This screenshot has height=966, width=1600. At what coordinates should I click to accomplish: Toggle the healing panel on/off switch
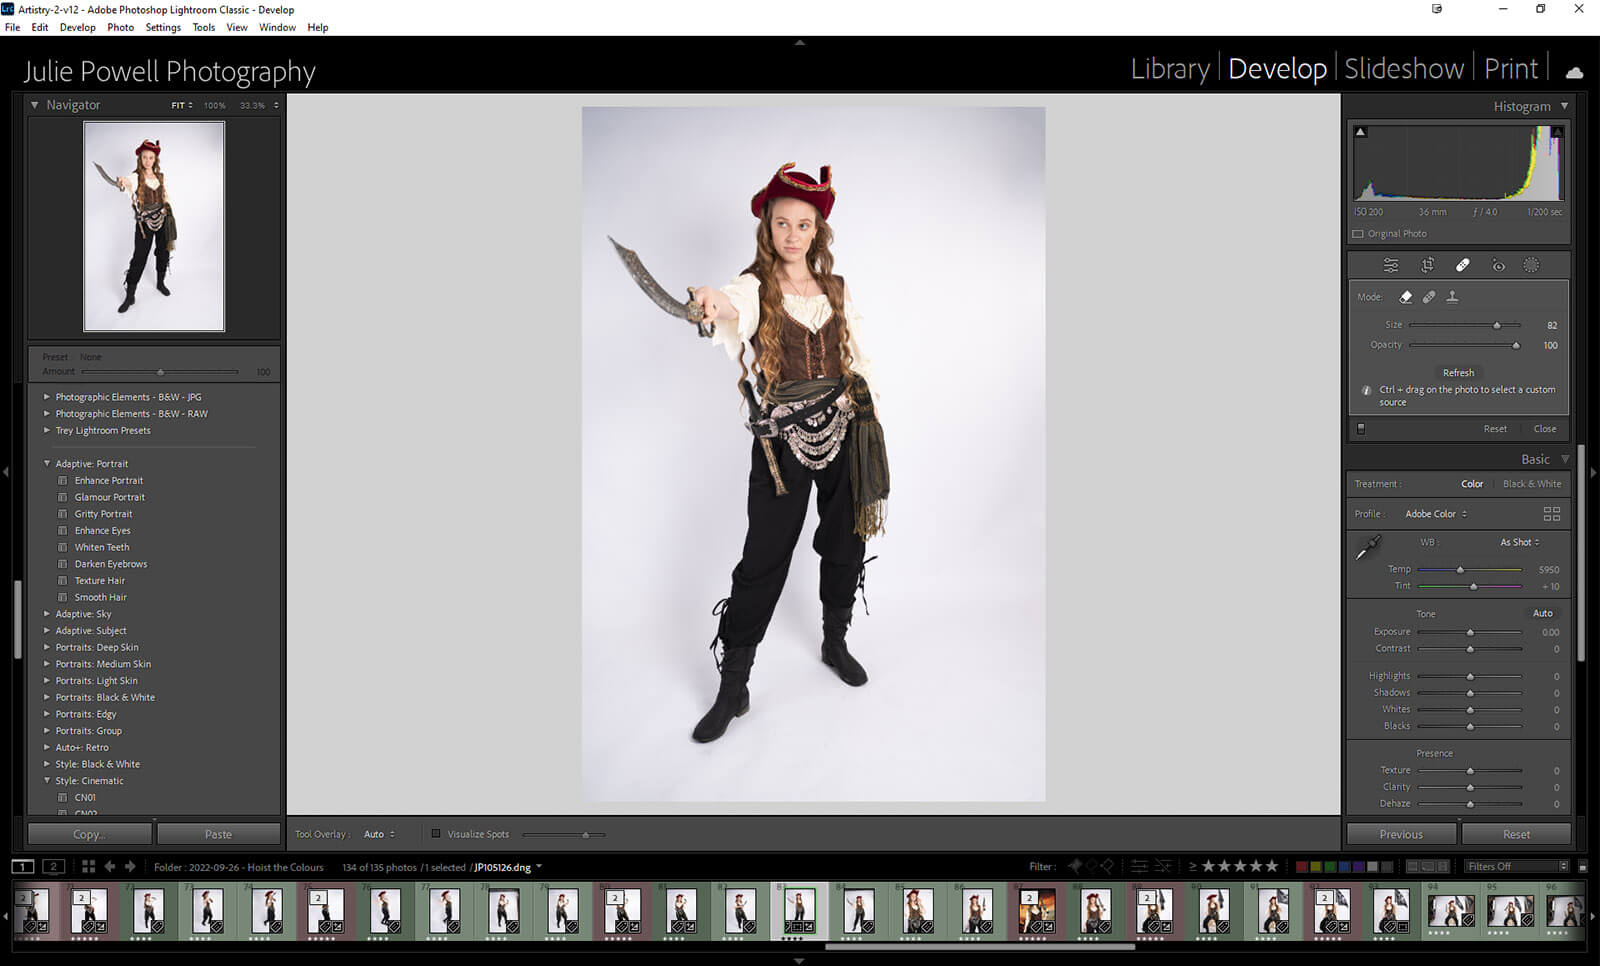coord(1361,429)
